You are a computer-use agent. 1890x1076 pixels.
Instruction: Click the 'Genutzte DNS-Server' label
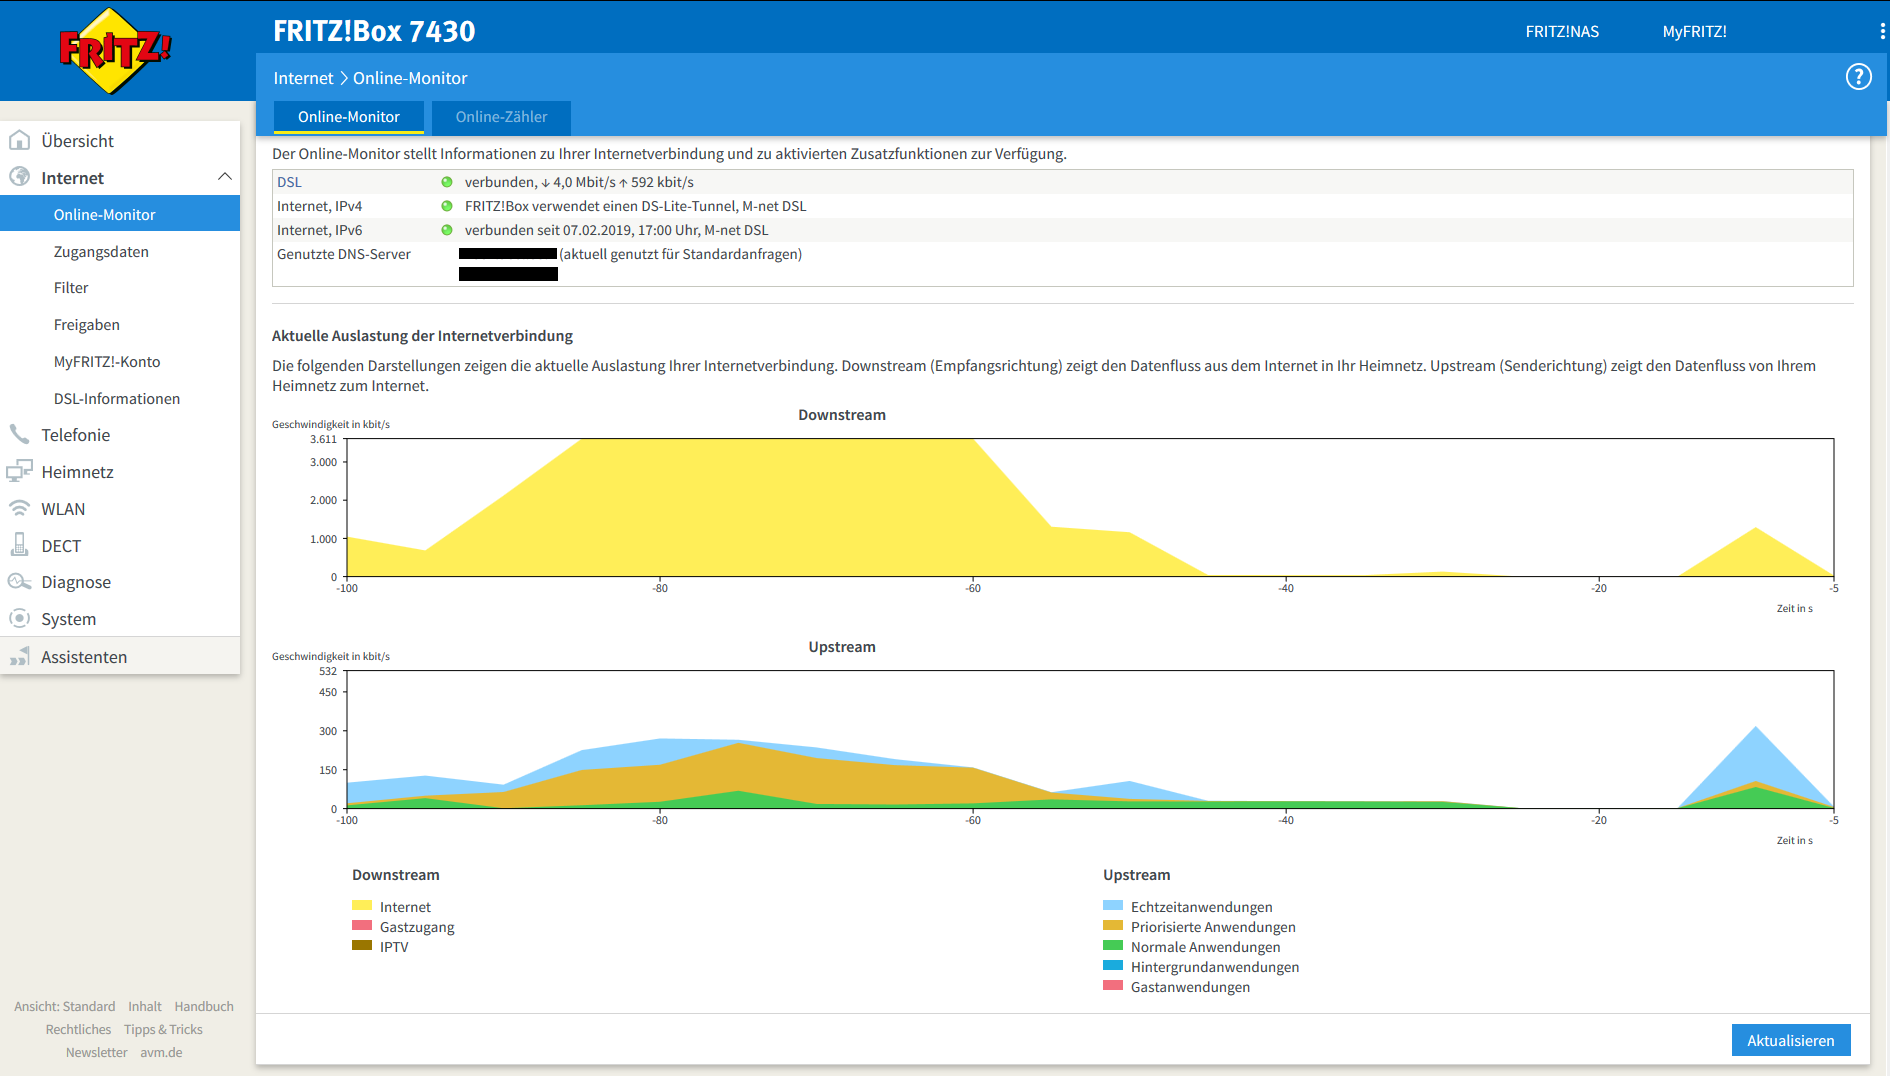pos(344,254)
